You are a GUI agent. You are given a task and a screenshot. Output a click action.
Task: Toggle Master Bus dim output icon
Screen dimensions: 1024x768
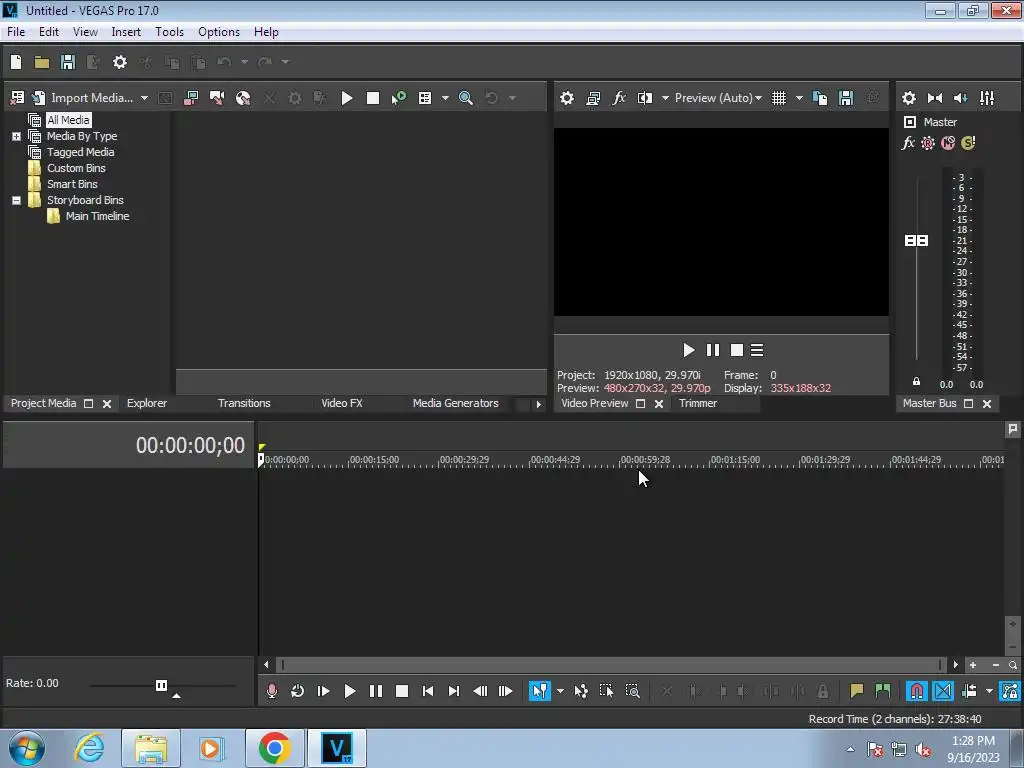coord(961,98)
